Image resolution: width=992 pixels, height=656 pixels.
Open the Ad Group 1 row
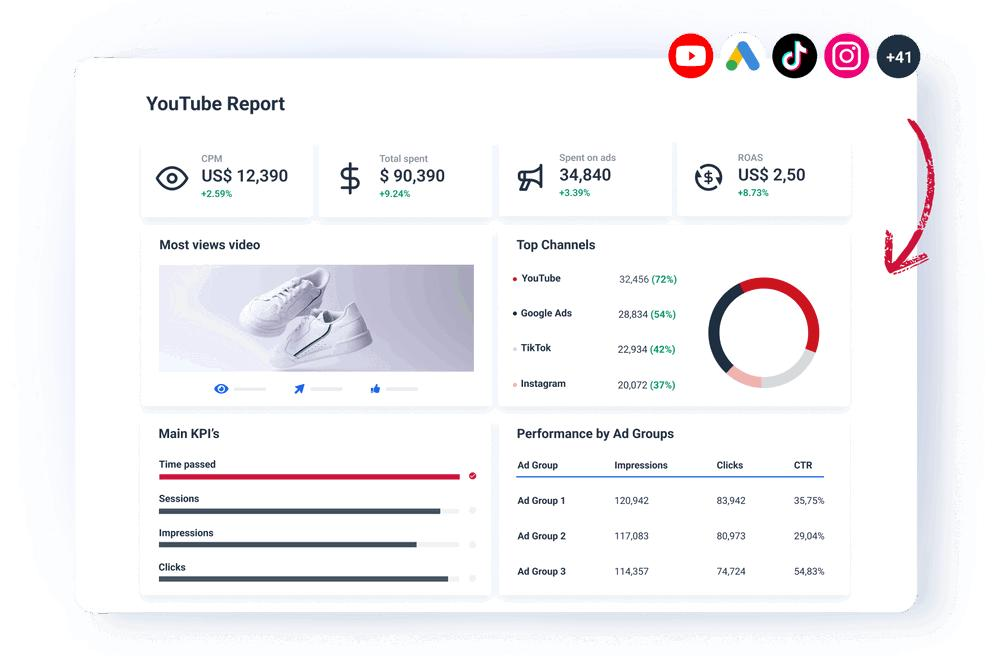tap(671, 500)
